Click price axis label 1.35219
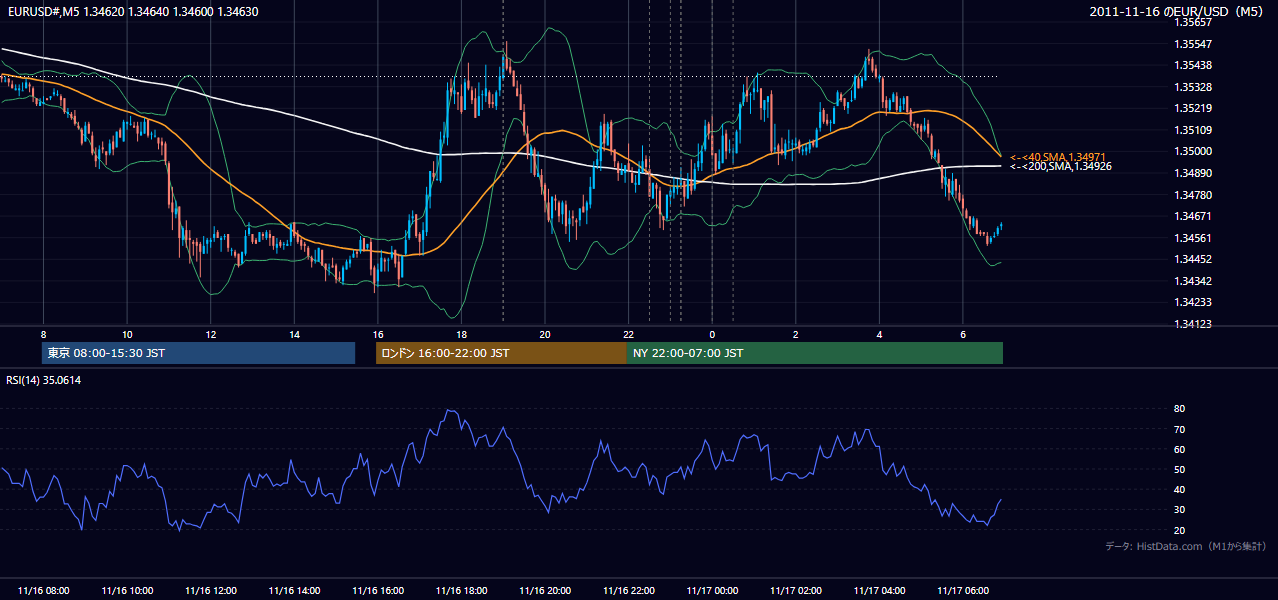 (x=1193, y=109)
